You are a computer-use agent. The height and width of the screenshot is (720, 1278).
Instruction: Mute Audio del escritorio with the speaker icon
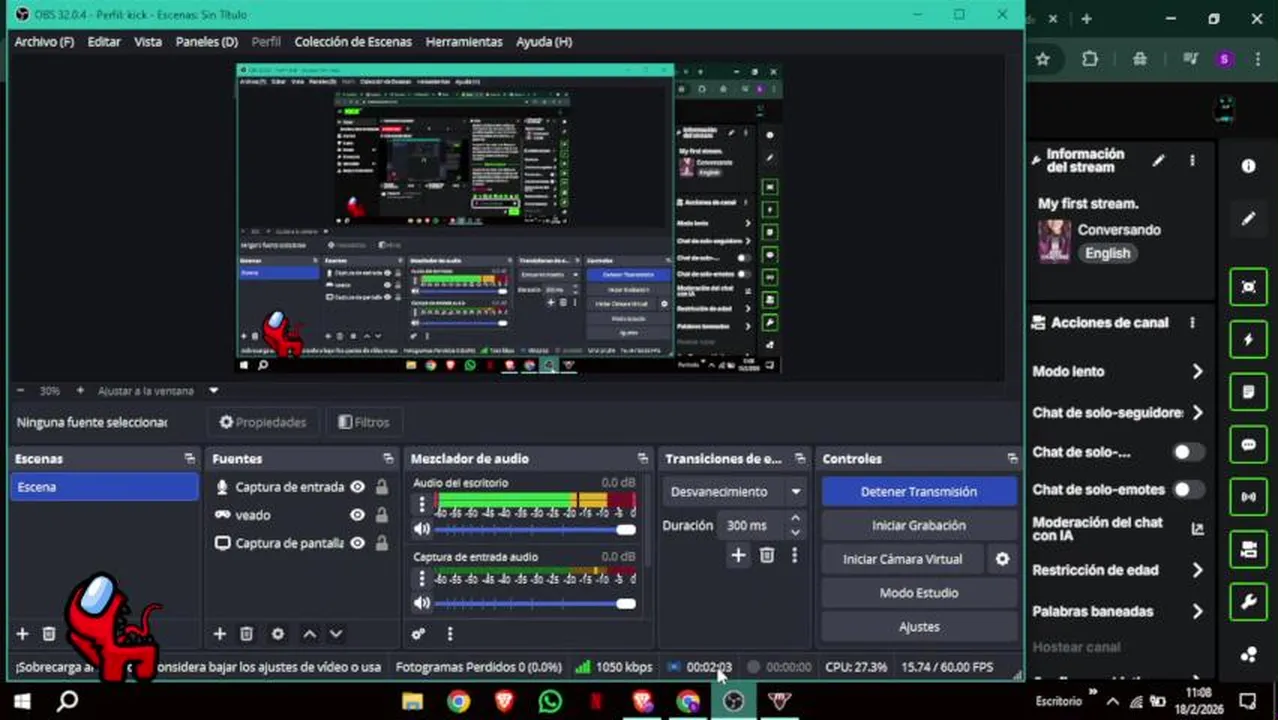422,529
